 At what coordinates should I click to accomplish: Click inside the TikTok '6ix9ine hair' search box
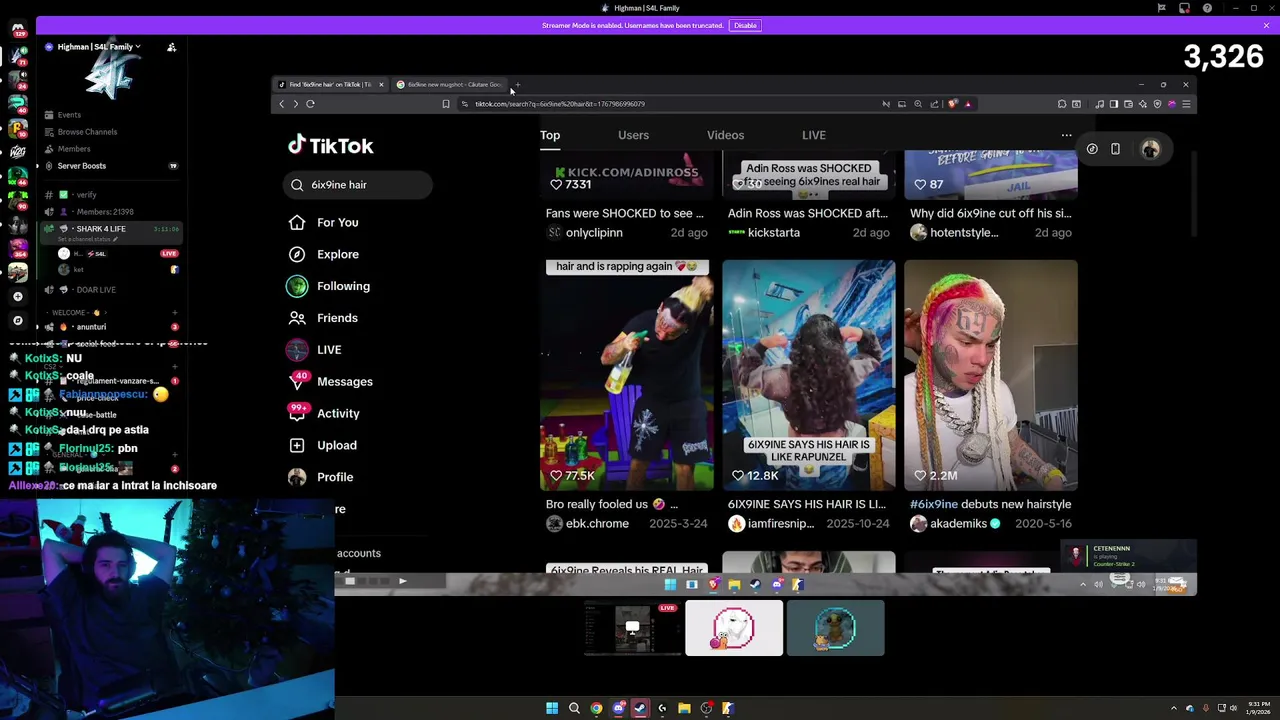(x=358, y=185)
